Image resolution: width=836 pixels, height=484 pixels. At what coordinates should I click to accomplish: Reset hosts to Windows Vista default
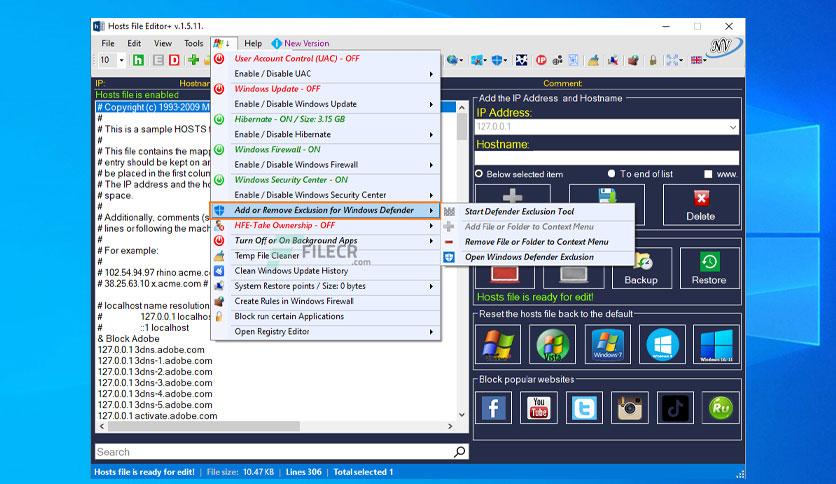[551, 346]
